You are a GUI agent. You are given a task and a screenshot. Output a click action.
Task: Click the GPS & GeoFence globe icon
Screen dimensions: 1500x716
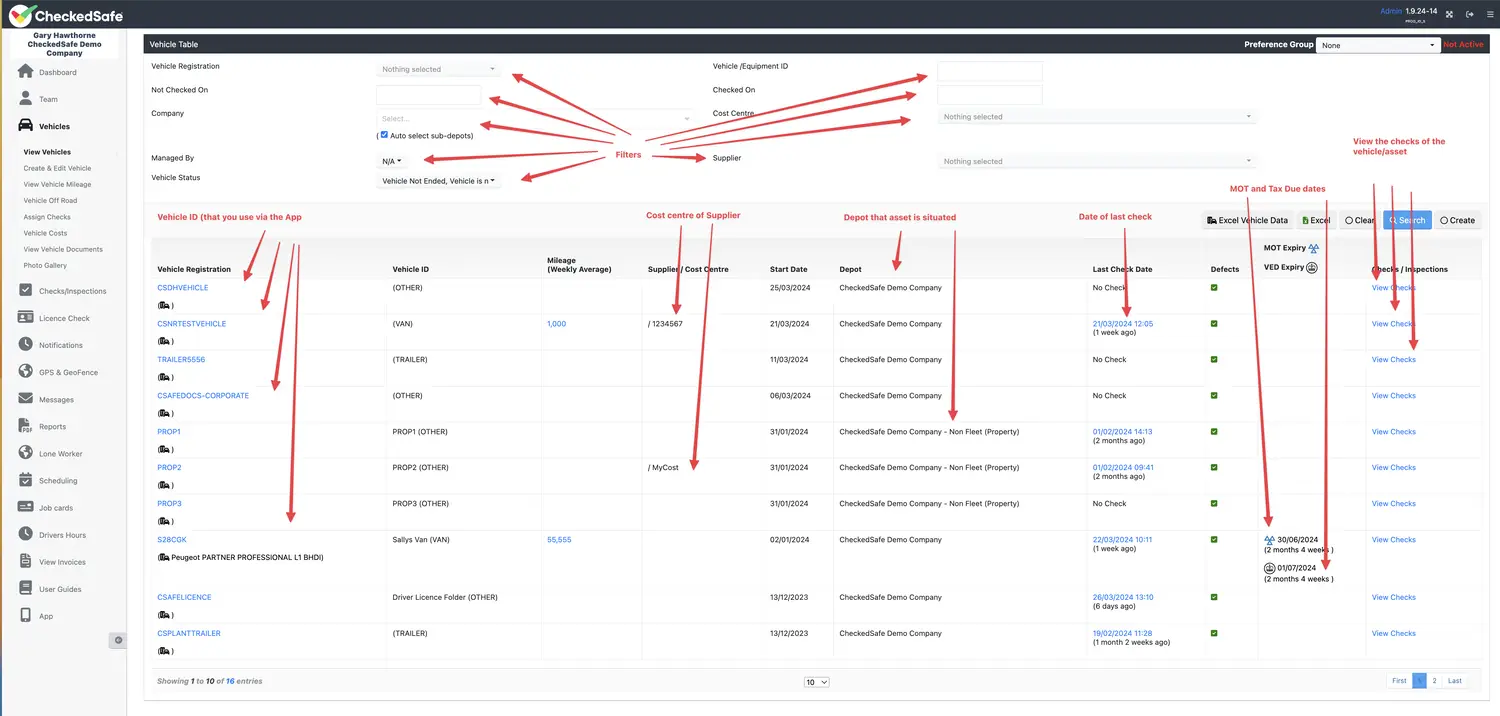[26, 372]
